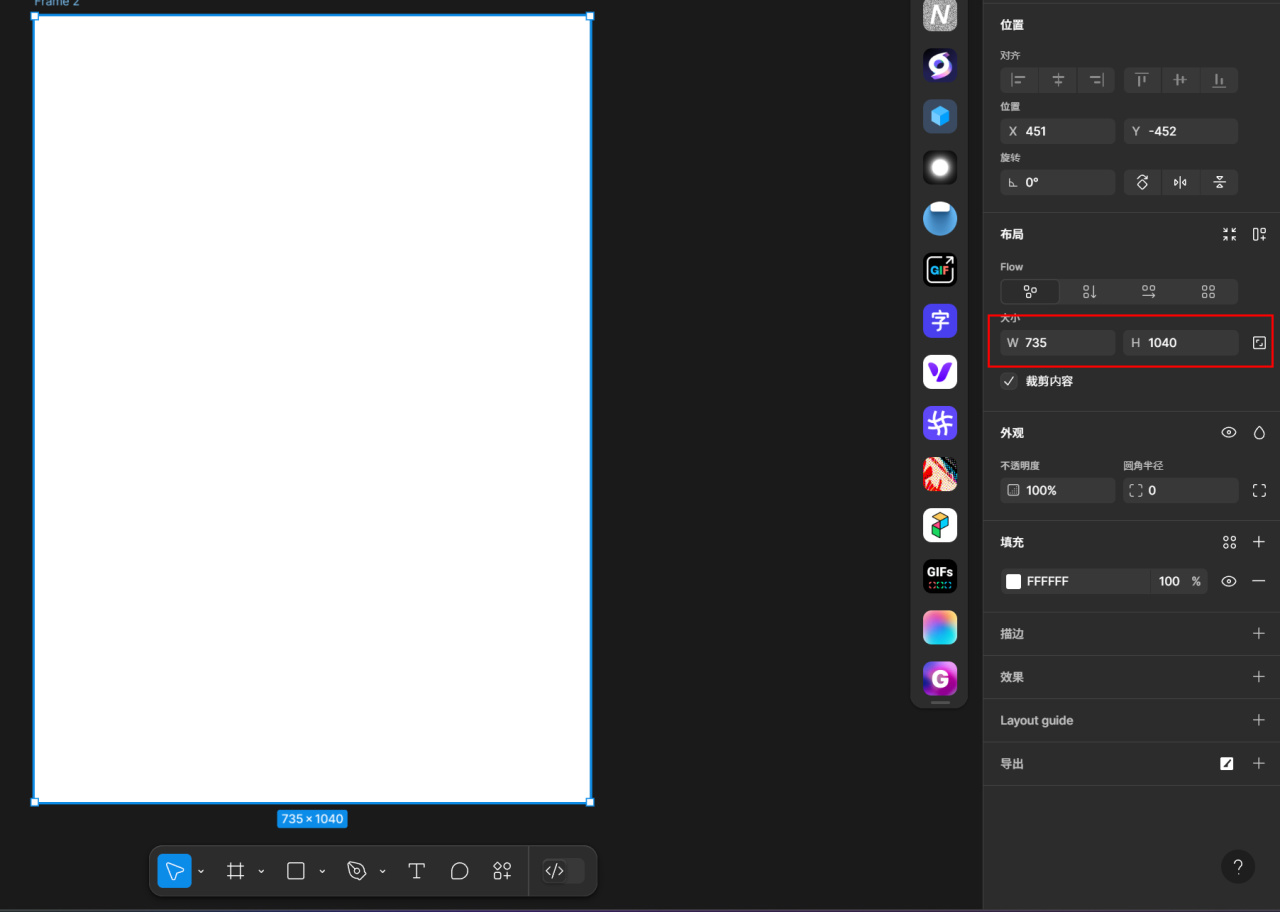Open the N noise plugin icon

940,15
